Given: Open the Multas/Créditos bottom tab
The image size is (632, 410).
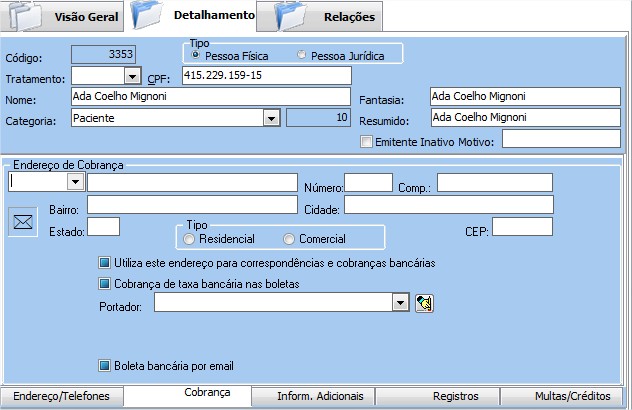Looking at the screenshot, I should point(567,396).
